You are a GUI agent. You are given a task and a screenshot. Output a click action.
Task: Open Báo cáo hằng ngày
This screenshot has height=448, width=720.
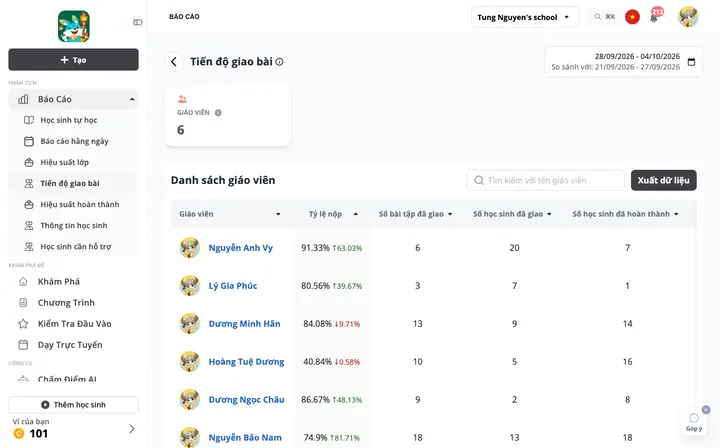(x=74, y=141)
